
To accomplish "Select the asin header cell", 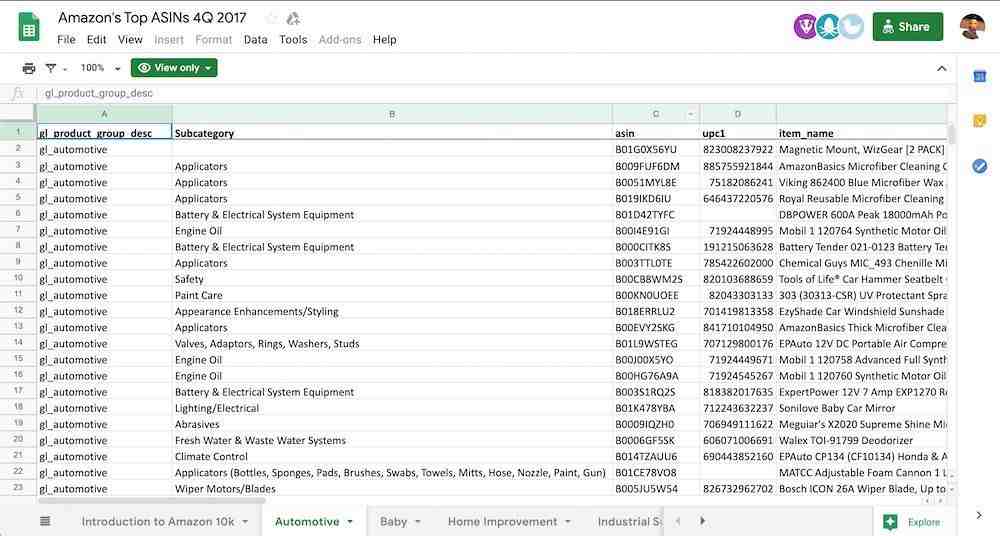I will pos(656,133).
